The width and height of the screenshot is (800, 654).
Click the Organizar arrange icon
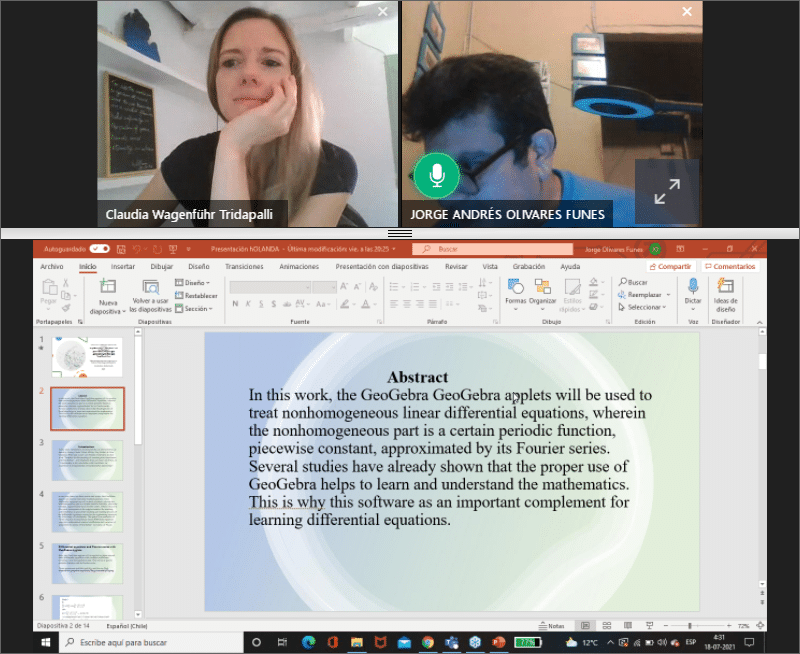543,289
